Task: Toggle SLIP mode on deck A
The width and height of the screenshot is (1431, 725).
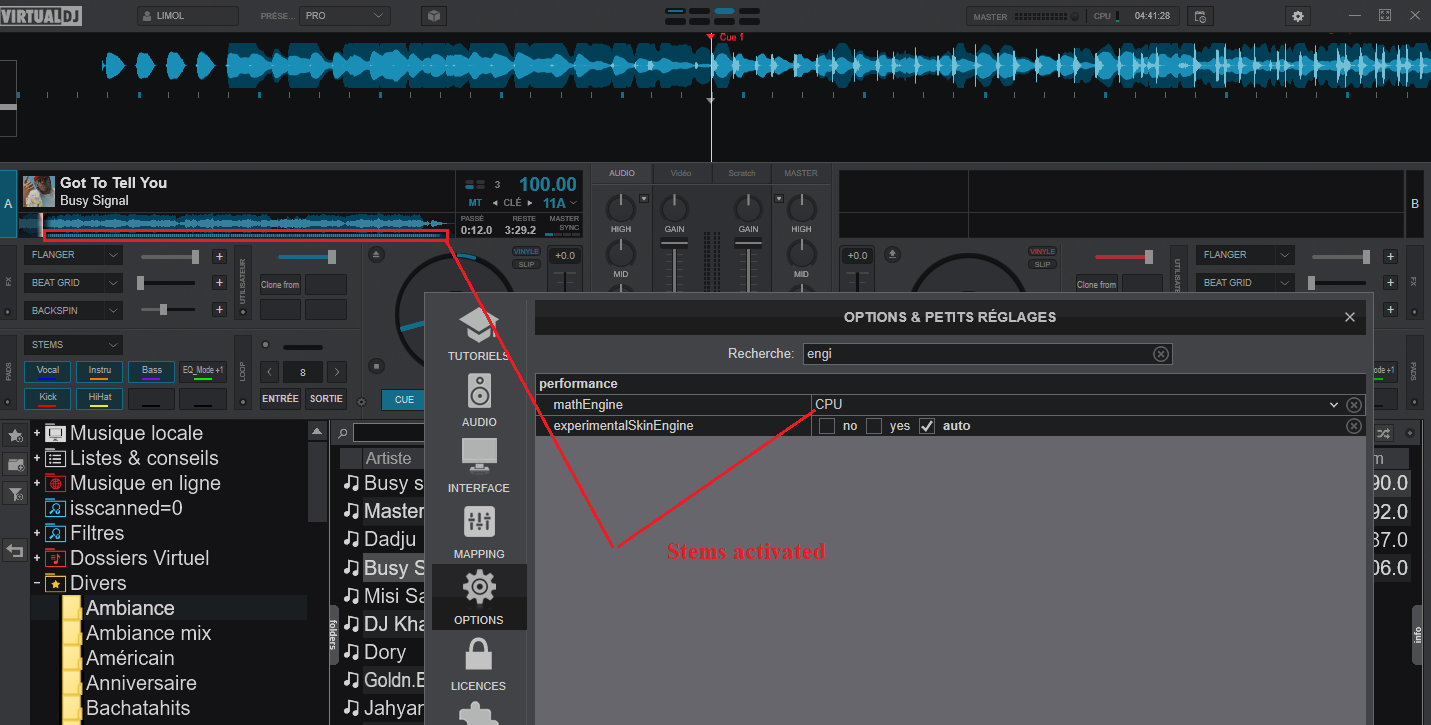Action: click(x=526, y=265)
